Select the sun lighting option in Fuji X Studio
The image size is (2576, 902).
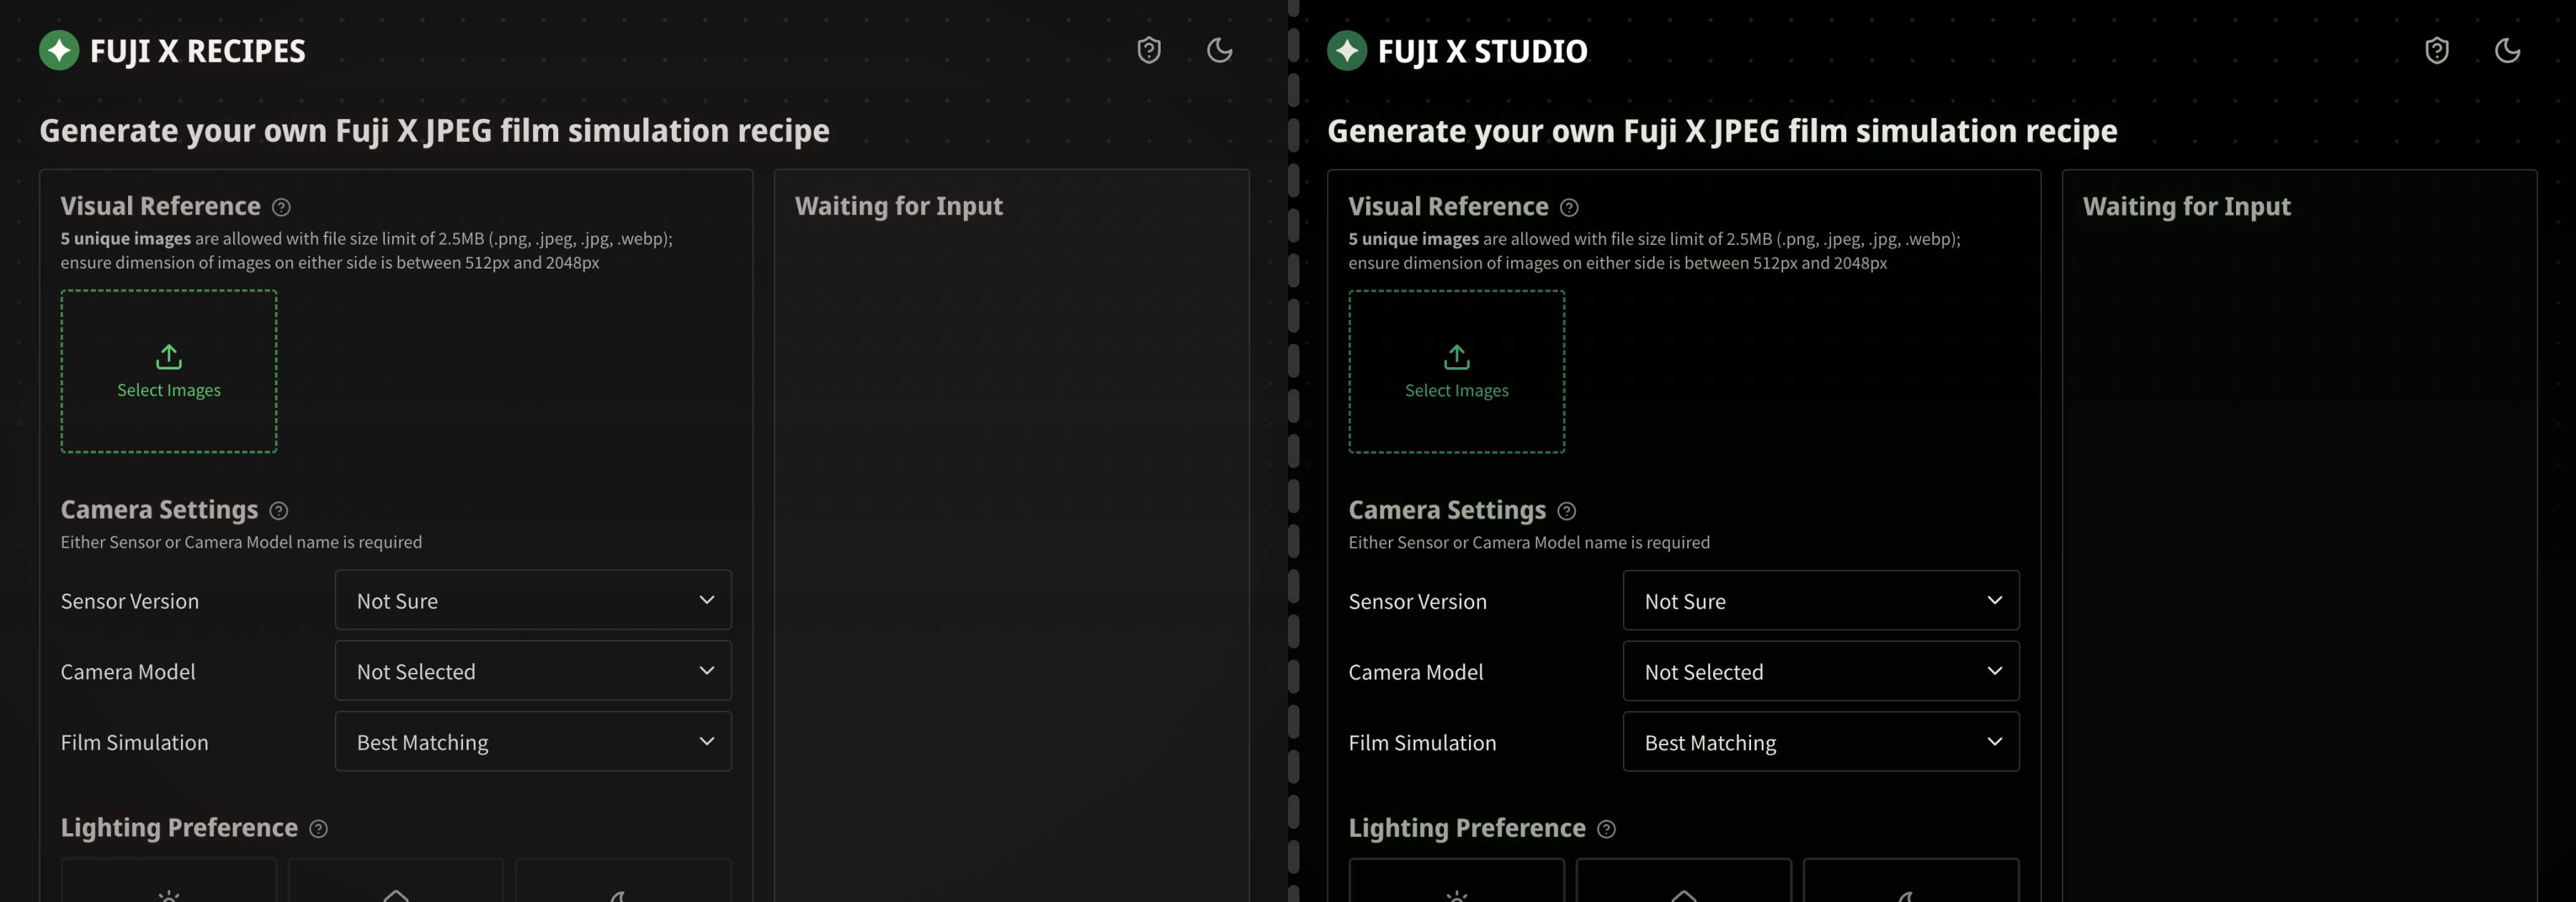click(1457, 881)
